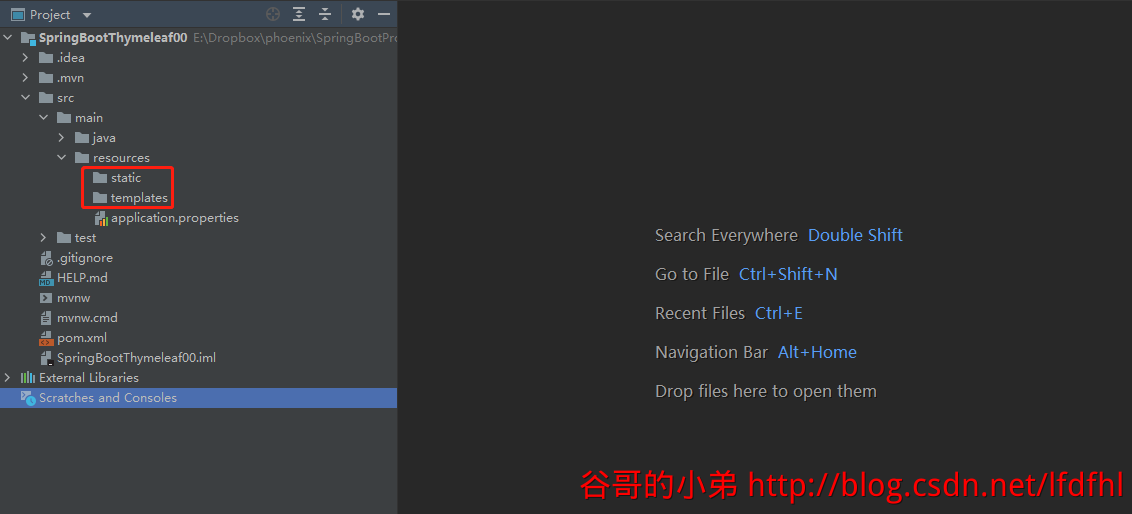Image resolution: width=1132 pixels, height=514 pixels.
Task: Click the templates folder icon
Action: coord(100,198)
